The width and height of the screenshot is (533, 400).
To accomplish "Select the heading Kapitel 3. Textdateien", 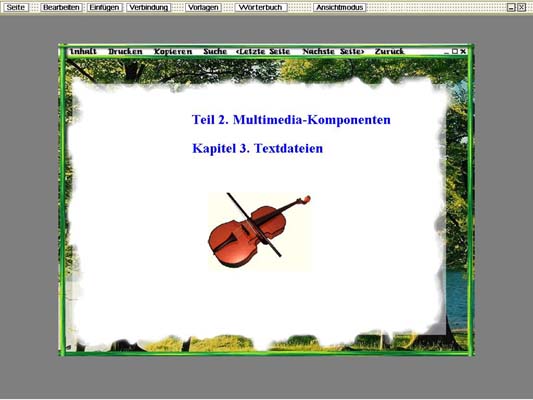I will point(258,149).
